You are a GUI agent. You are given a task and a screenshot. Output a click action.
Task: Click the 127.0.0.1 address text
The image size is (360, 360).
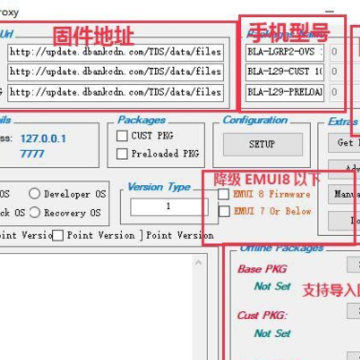pos(43,139)
